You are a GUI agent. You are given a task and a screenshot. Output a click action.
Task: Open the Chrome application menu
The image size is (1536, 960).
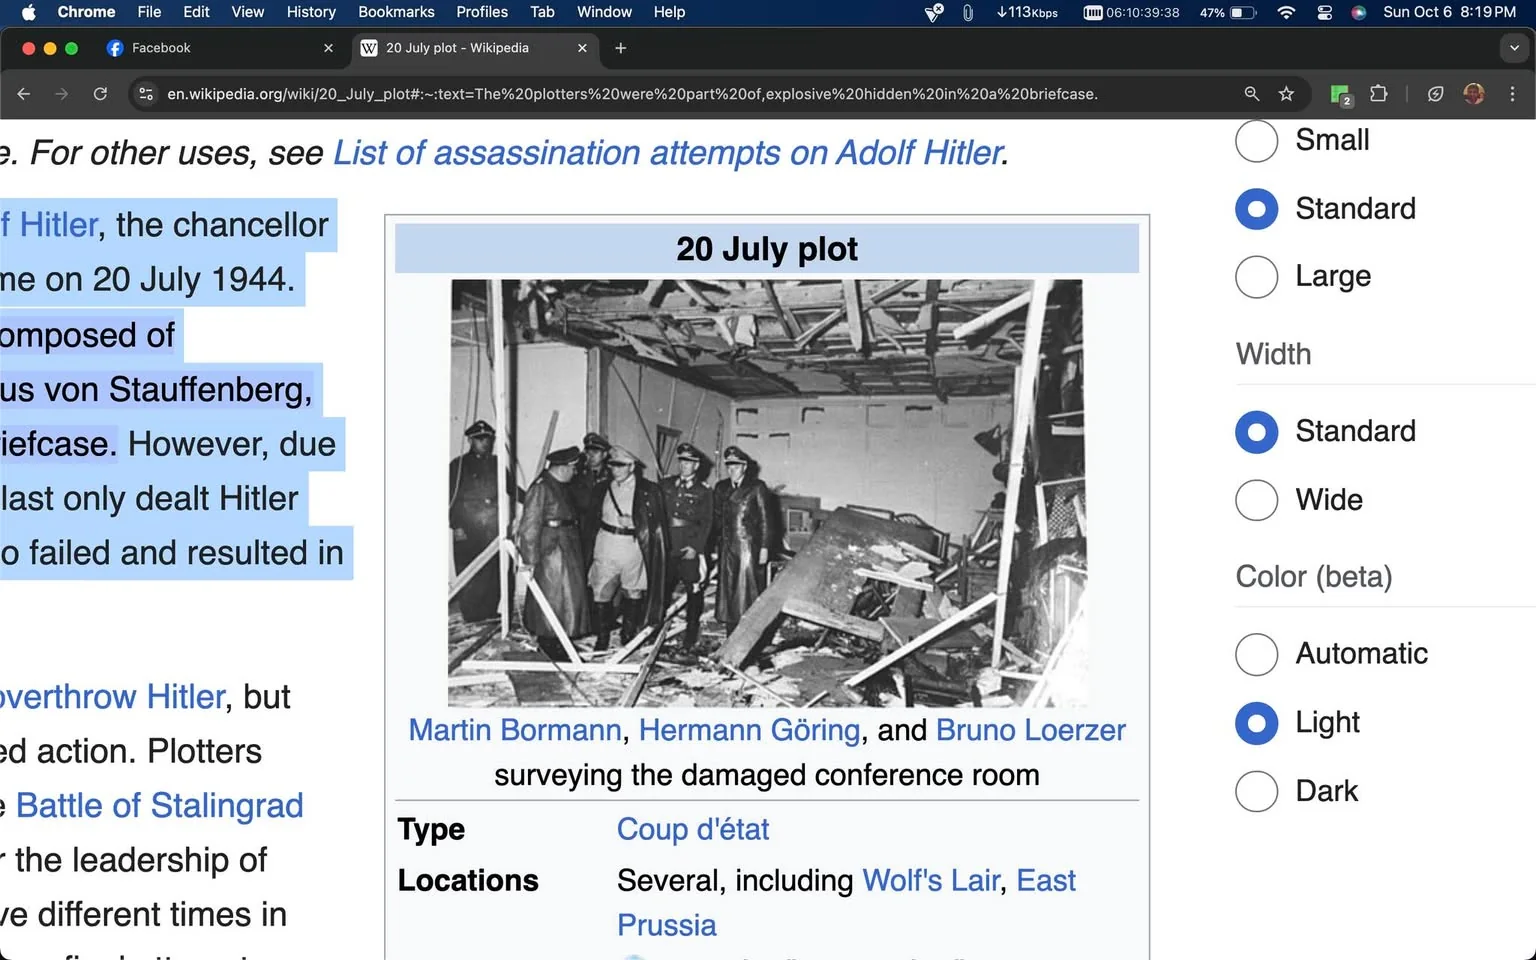tap(86, 12)
